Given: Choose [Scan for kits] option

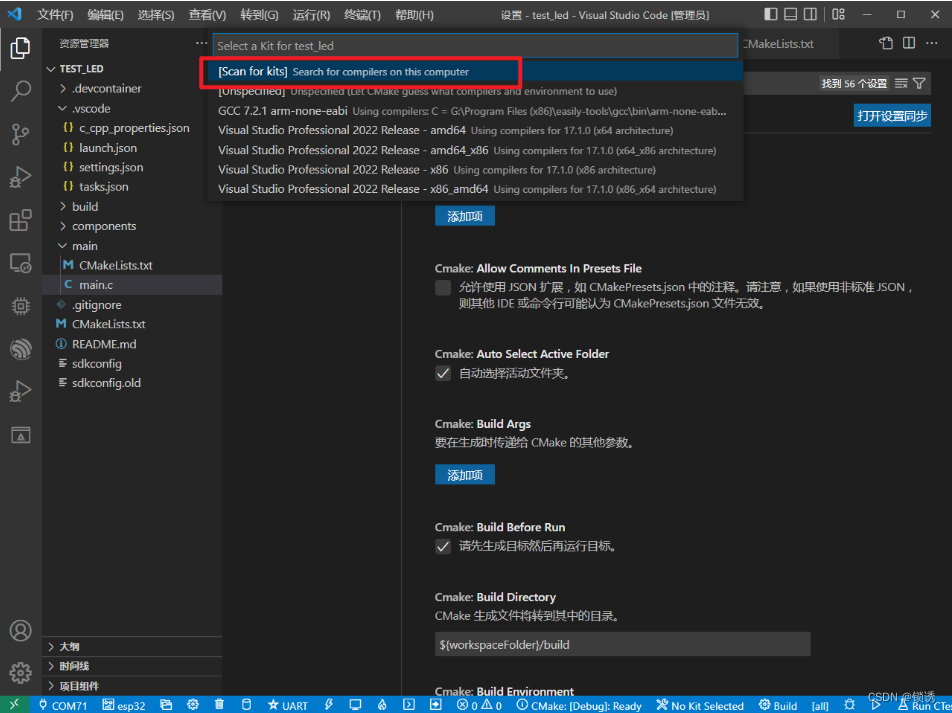Looking at the screenshot, I should click(x=475, y=72).
